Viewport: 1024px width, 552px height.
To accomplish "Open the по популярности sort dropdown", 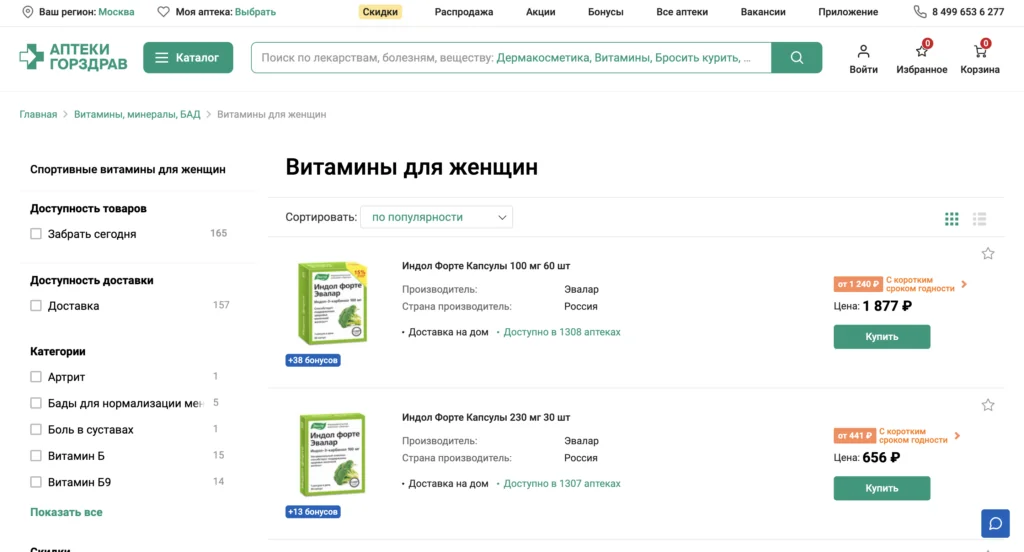I will tap(436, 217).
